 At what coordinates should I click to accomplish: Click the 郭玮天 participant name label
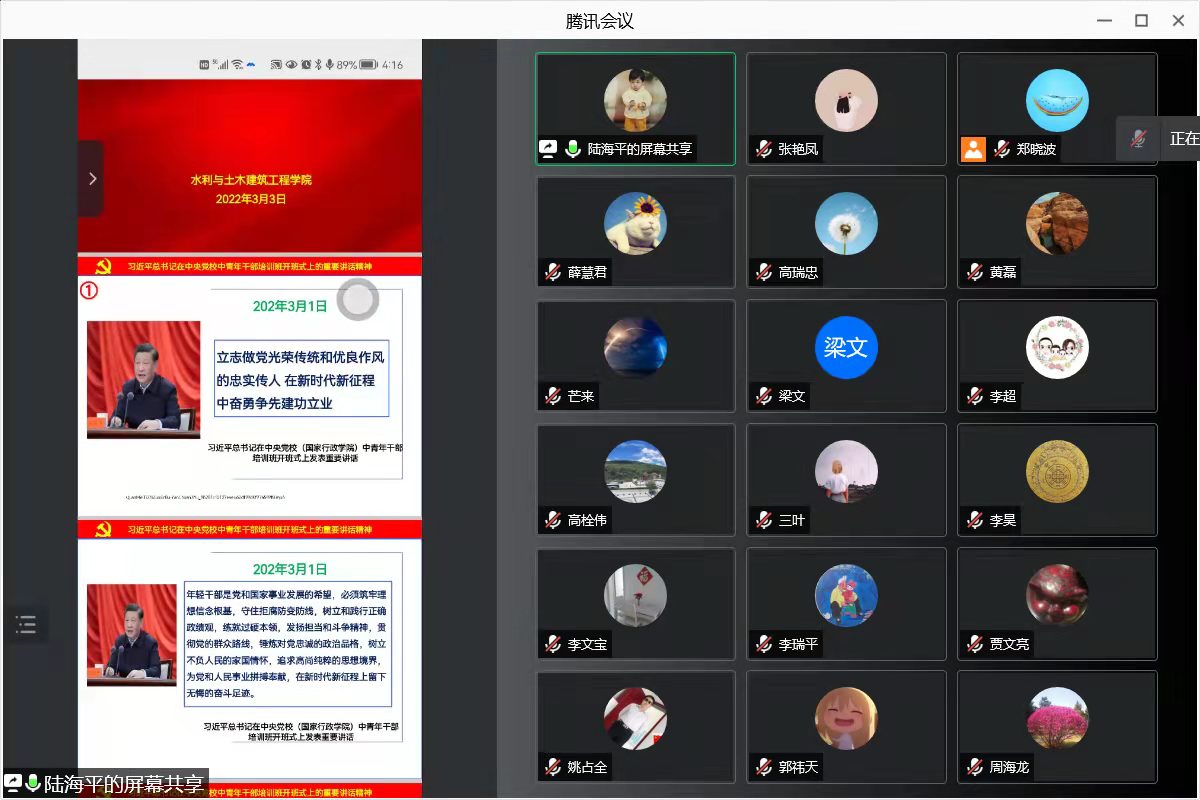(x=798, y=767)
